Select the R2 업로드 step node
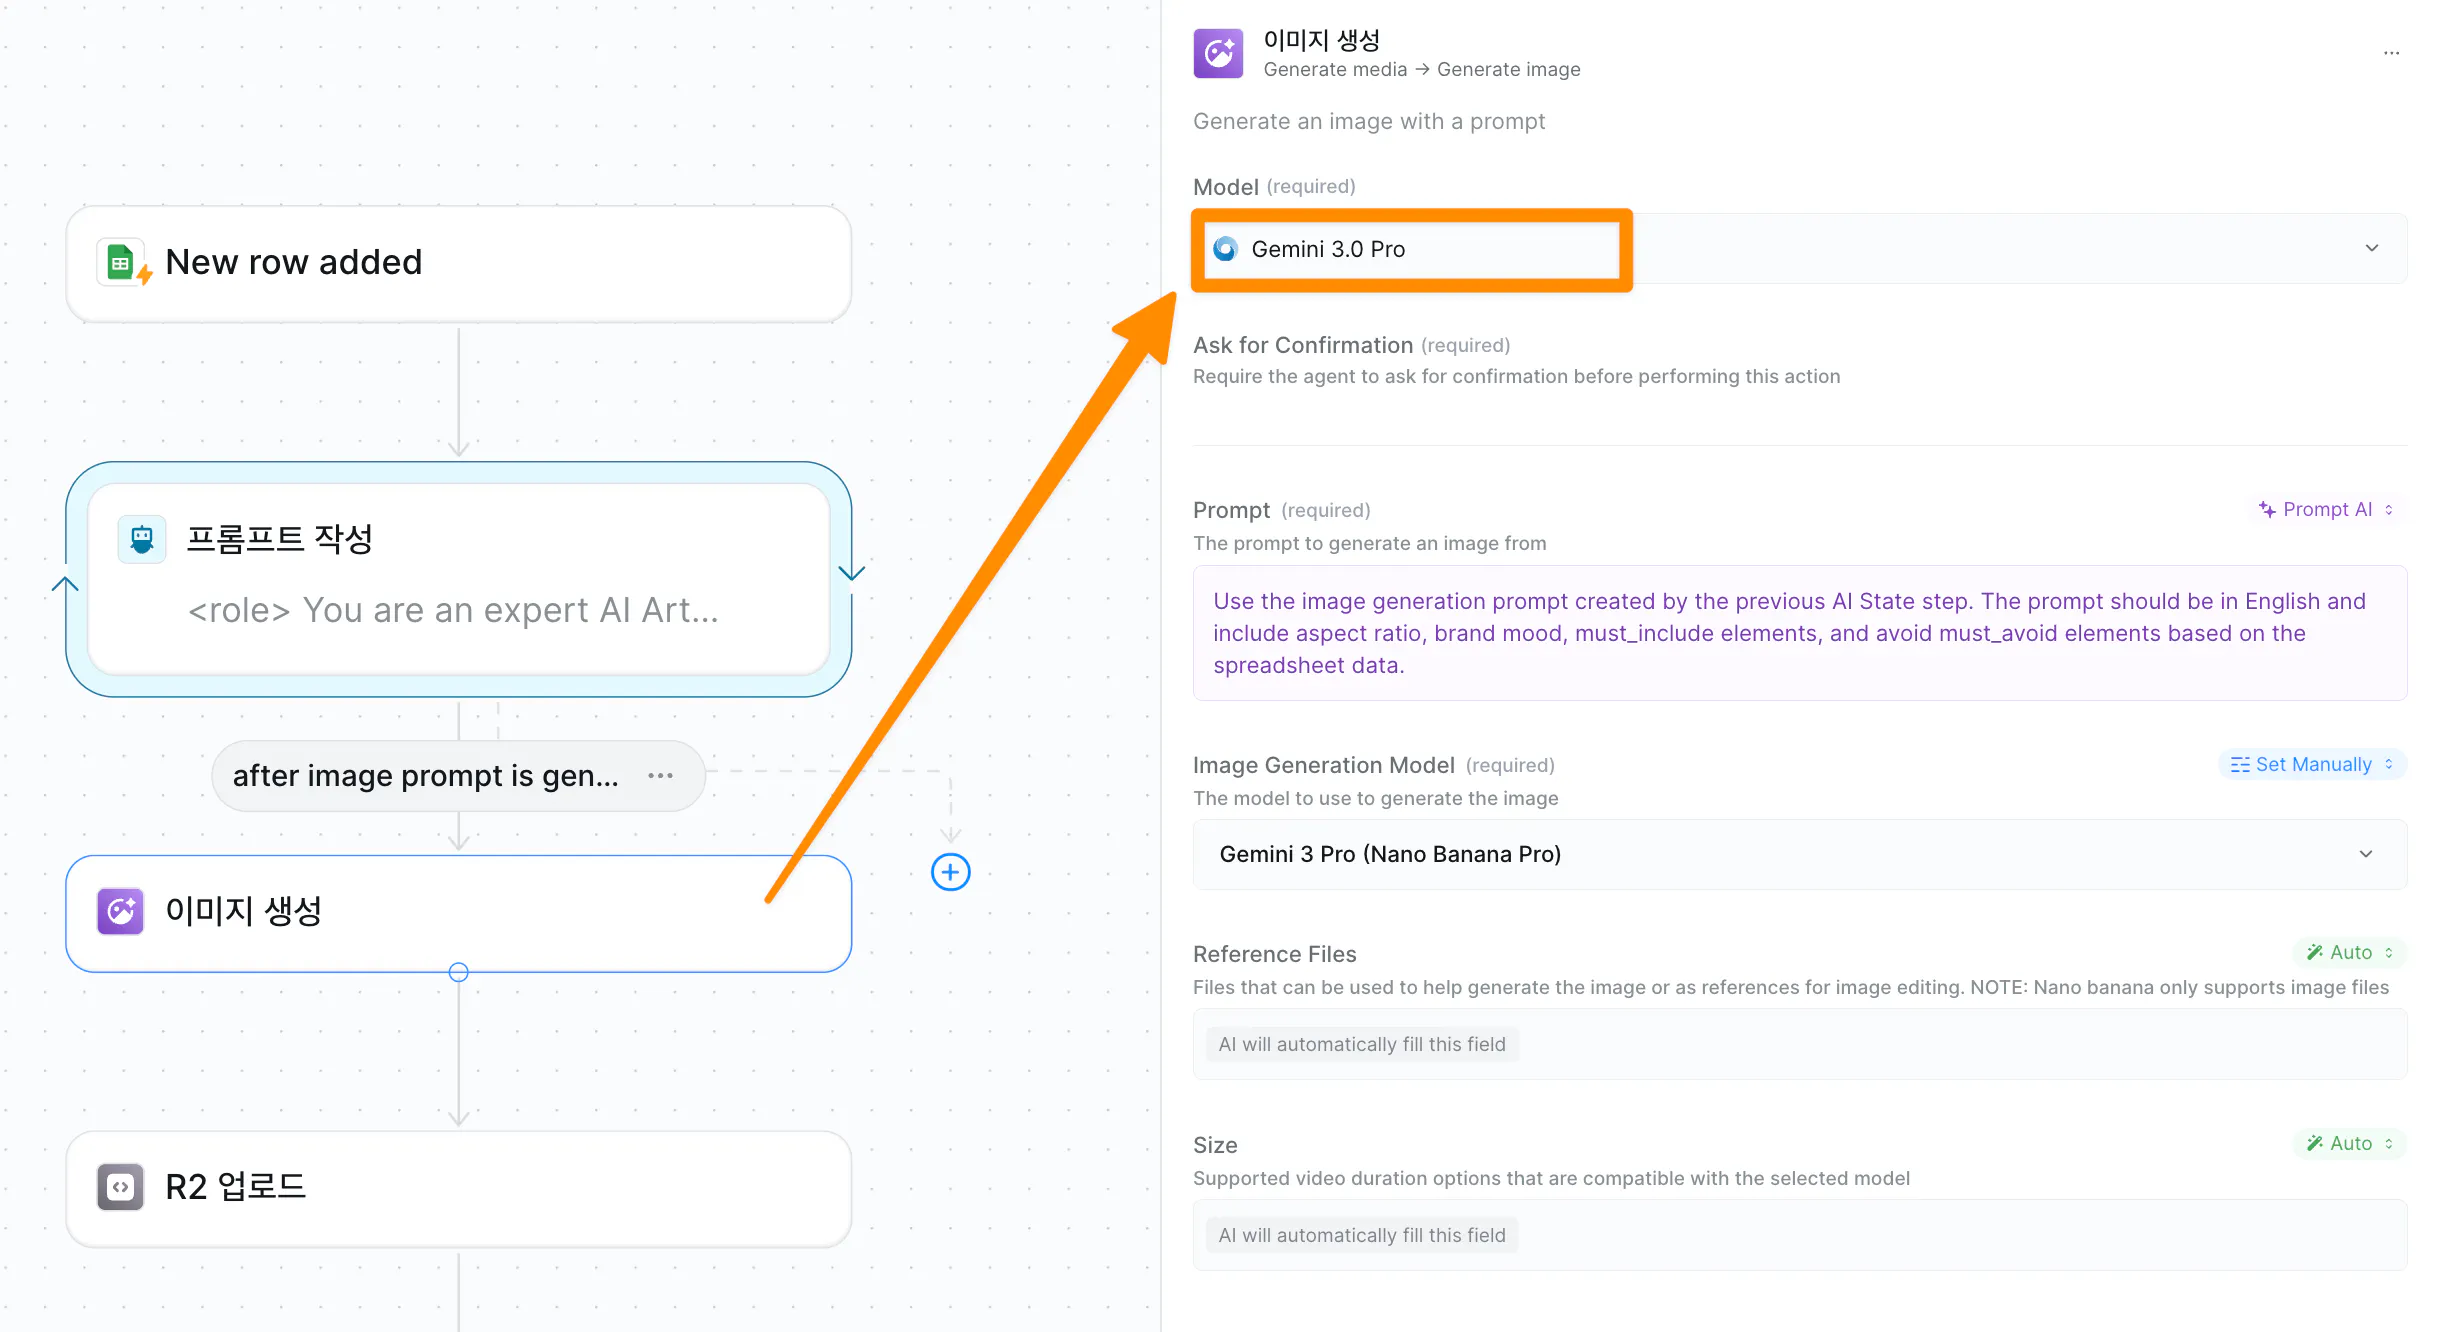Image resolution: width=2438 pixels, height=1332 pixels. coord(459,1189)
